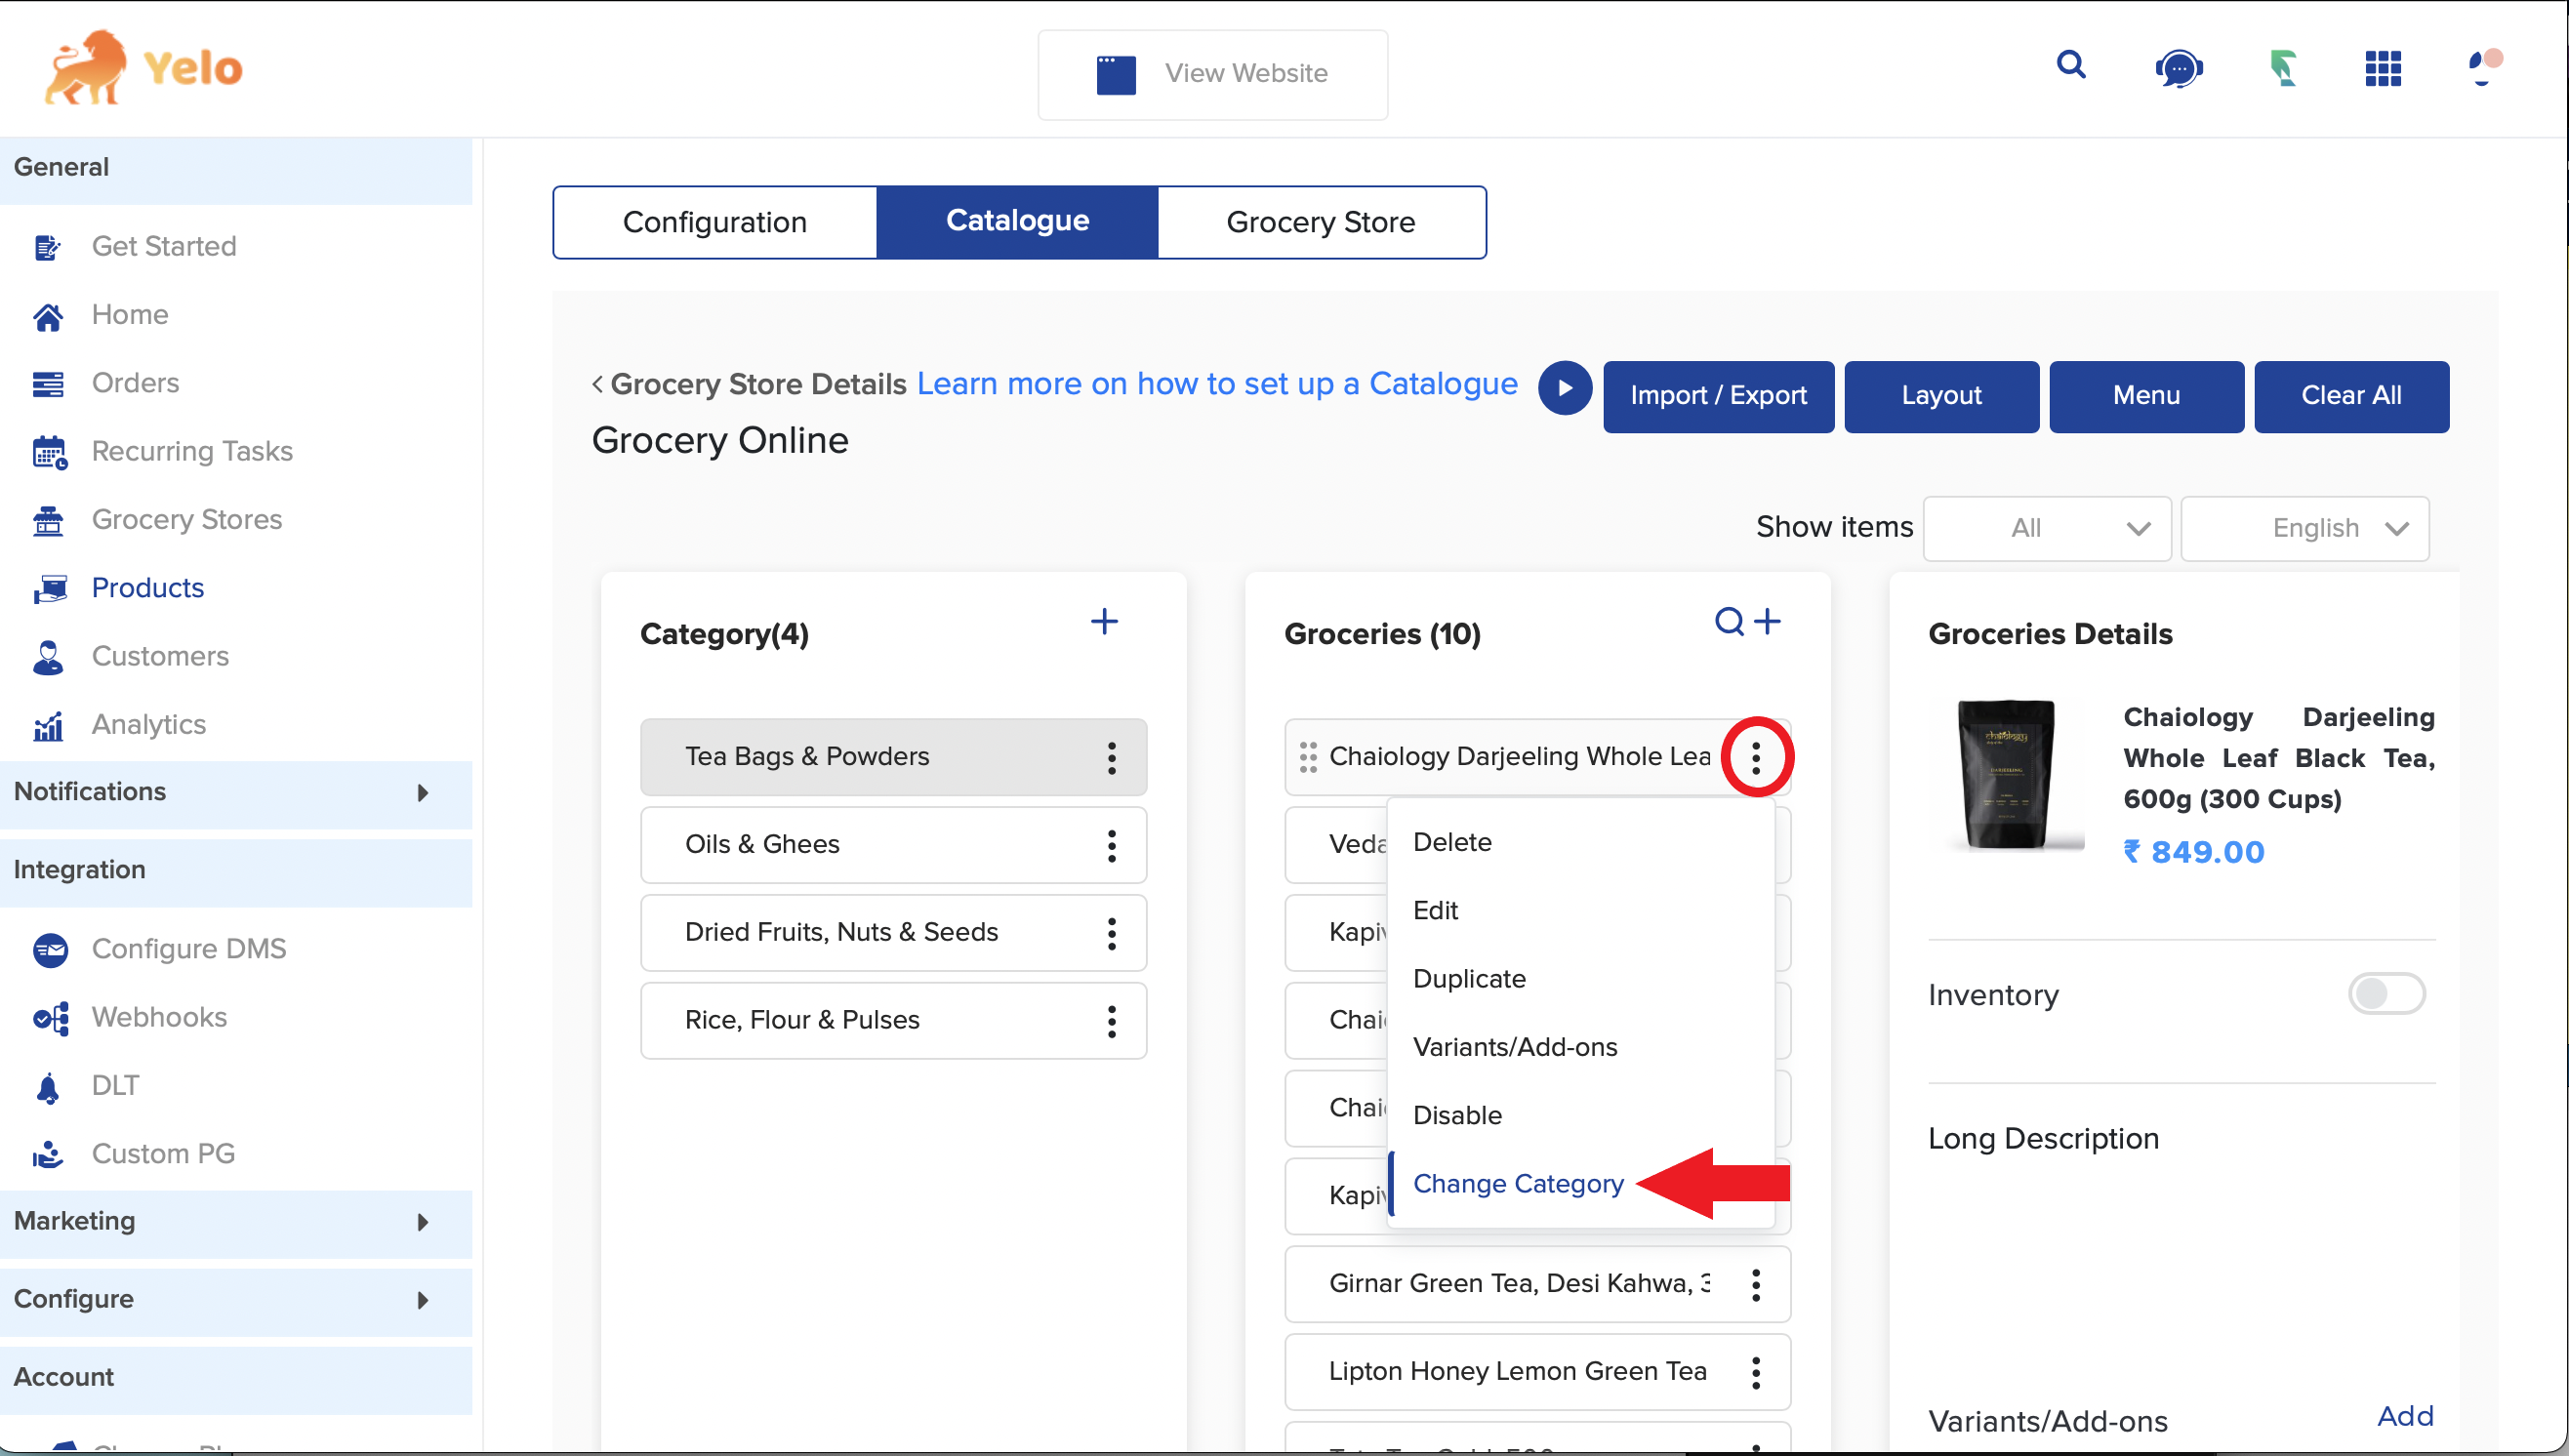Expand the Notifications sidebar section
2569x1456 pixels.
point(235,792)
